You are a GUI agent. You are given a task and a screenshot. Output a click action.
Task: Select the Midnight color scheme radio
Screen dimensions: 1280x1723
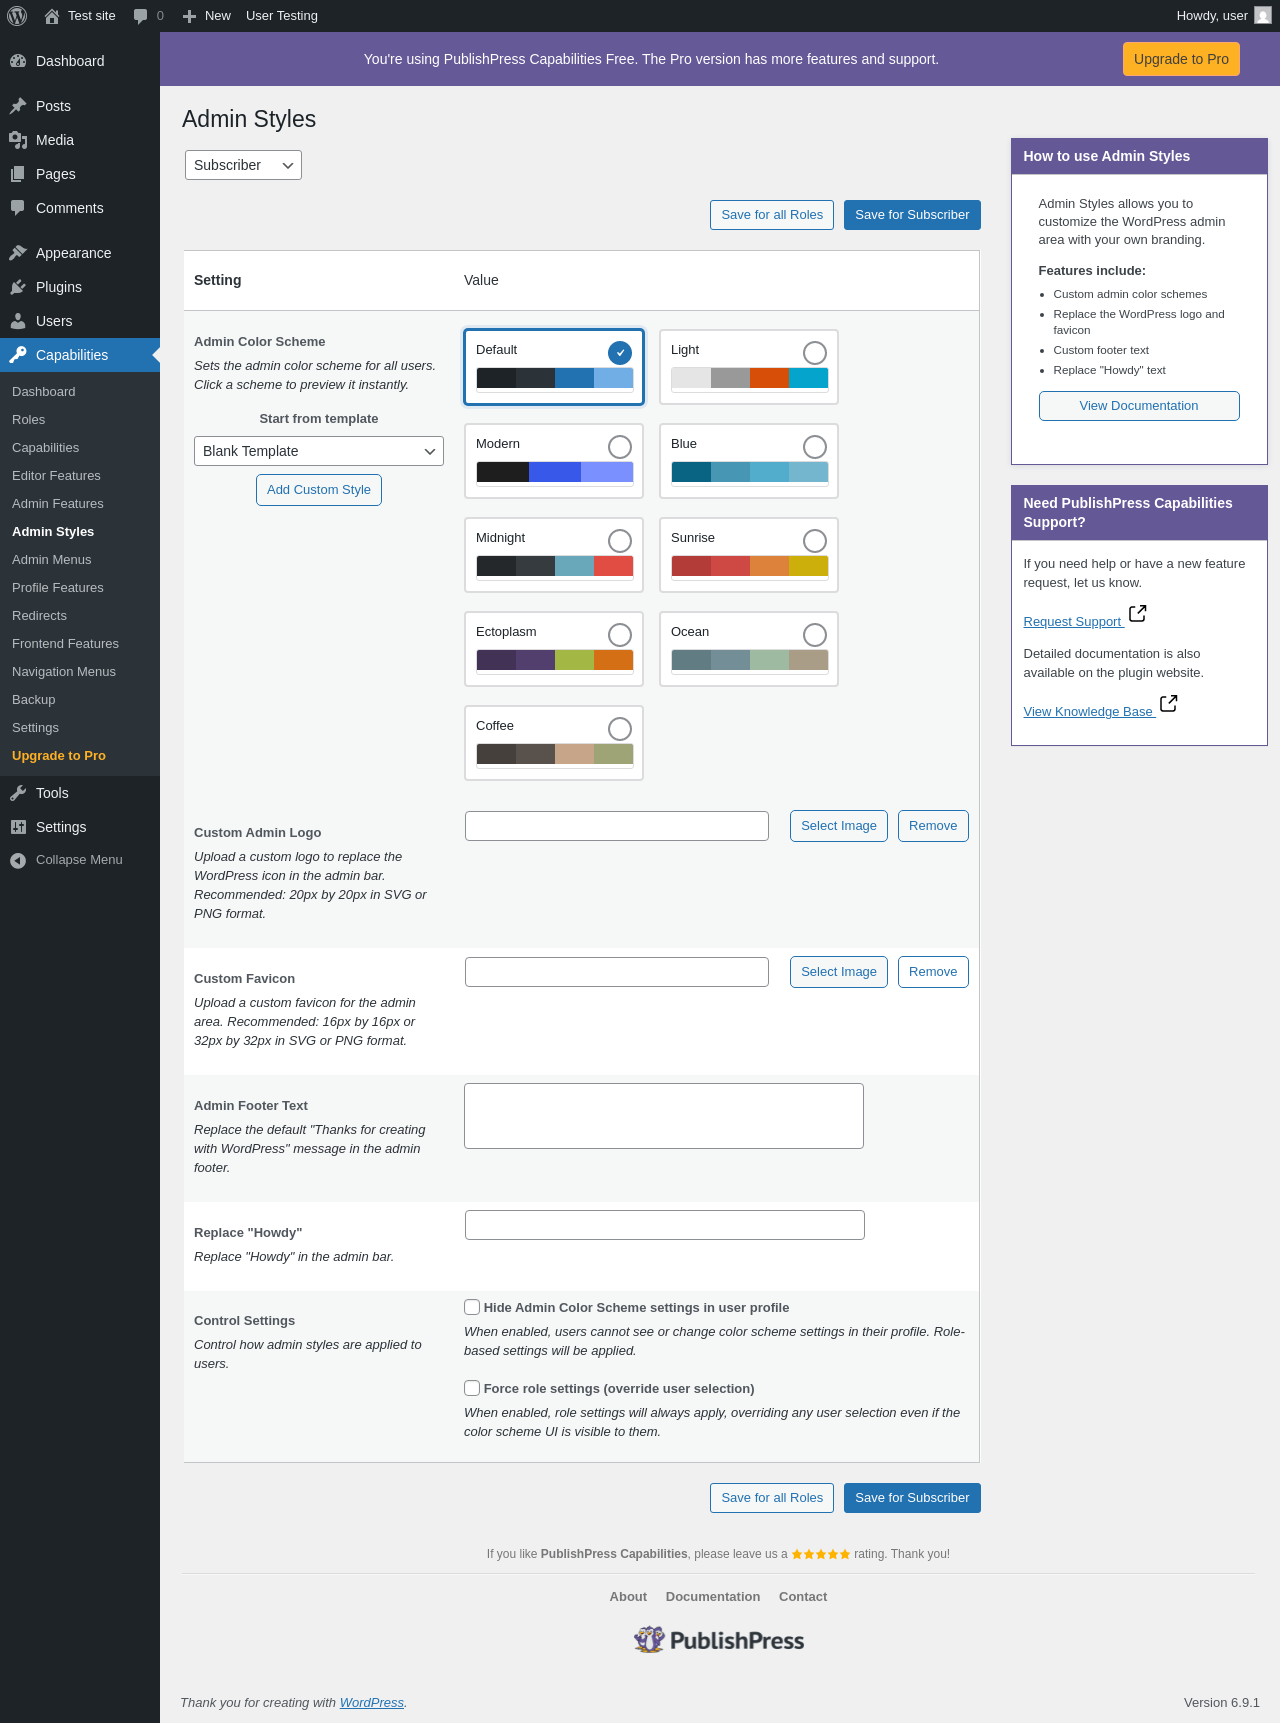click(x=620, y=541)
